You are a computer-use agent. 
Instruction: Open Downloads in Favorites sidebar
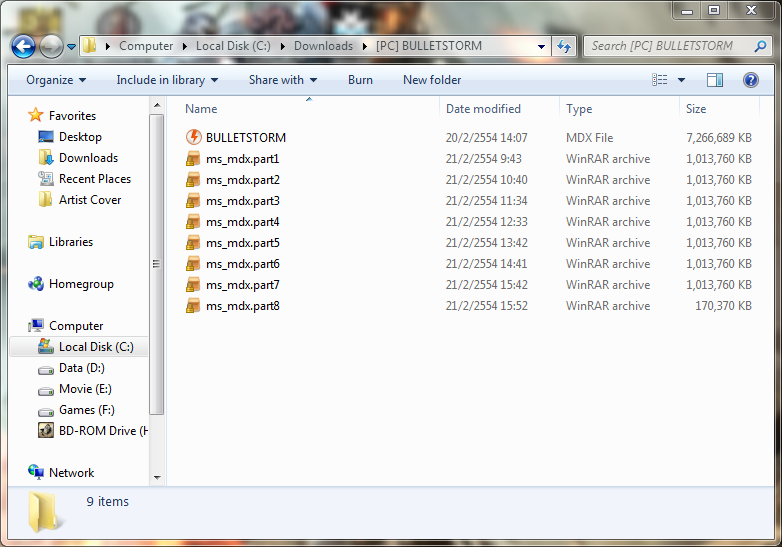[x=88, y=158]
